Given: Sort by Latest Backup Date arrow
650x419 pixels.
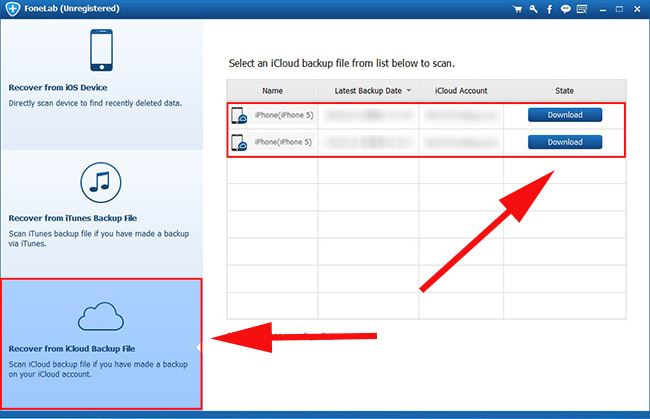Looking at the screenshot, I should [409, 90].
